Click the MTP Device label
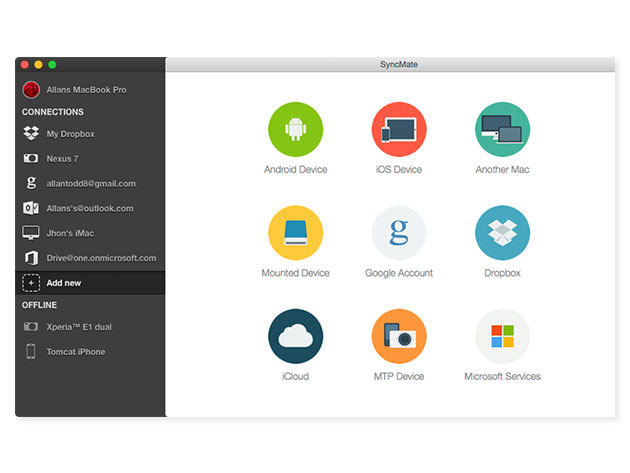The height and width of the screenshot is (473, 630). point(399,377)
